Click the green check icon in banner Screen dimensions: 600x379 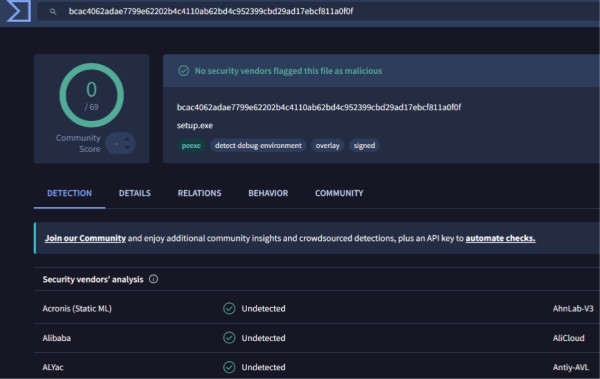[x=184, y=71]
